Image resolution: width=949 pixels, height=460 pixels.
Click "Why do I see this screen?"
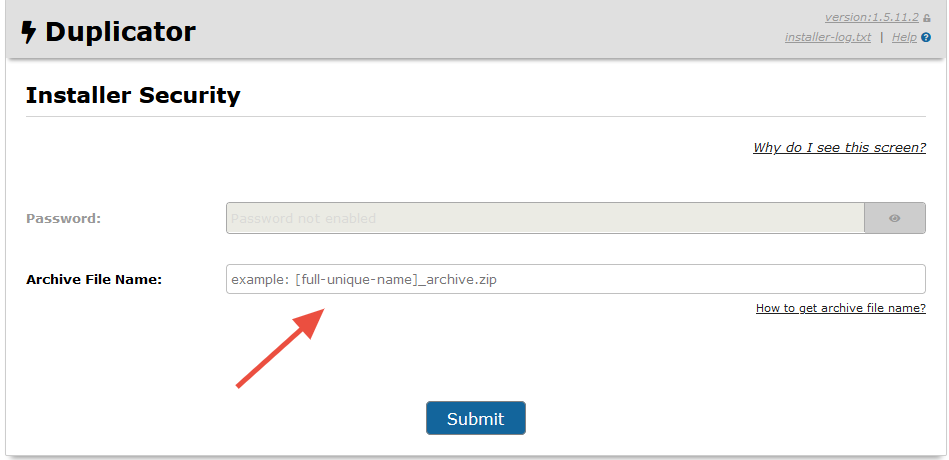(839, 148)
